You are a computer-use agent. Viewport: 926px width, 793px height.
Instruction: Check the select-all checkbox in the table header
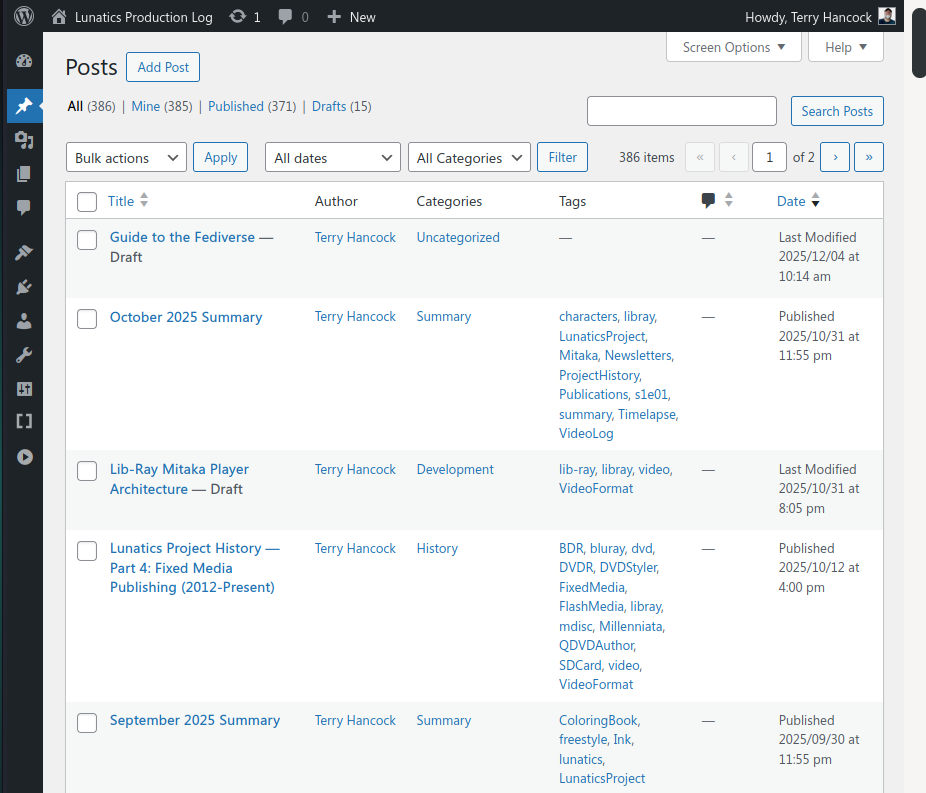click(87, 202)
